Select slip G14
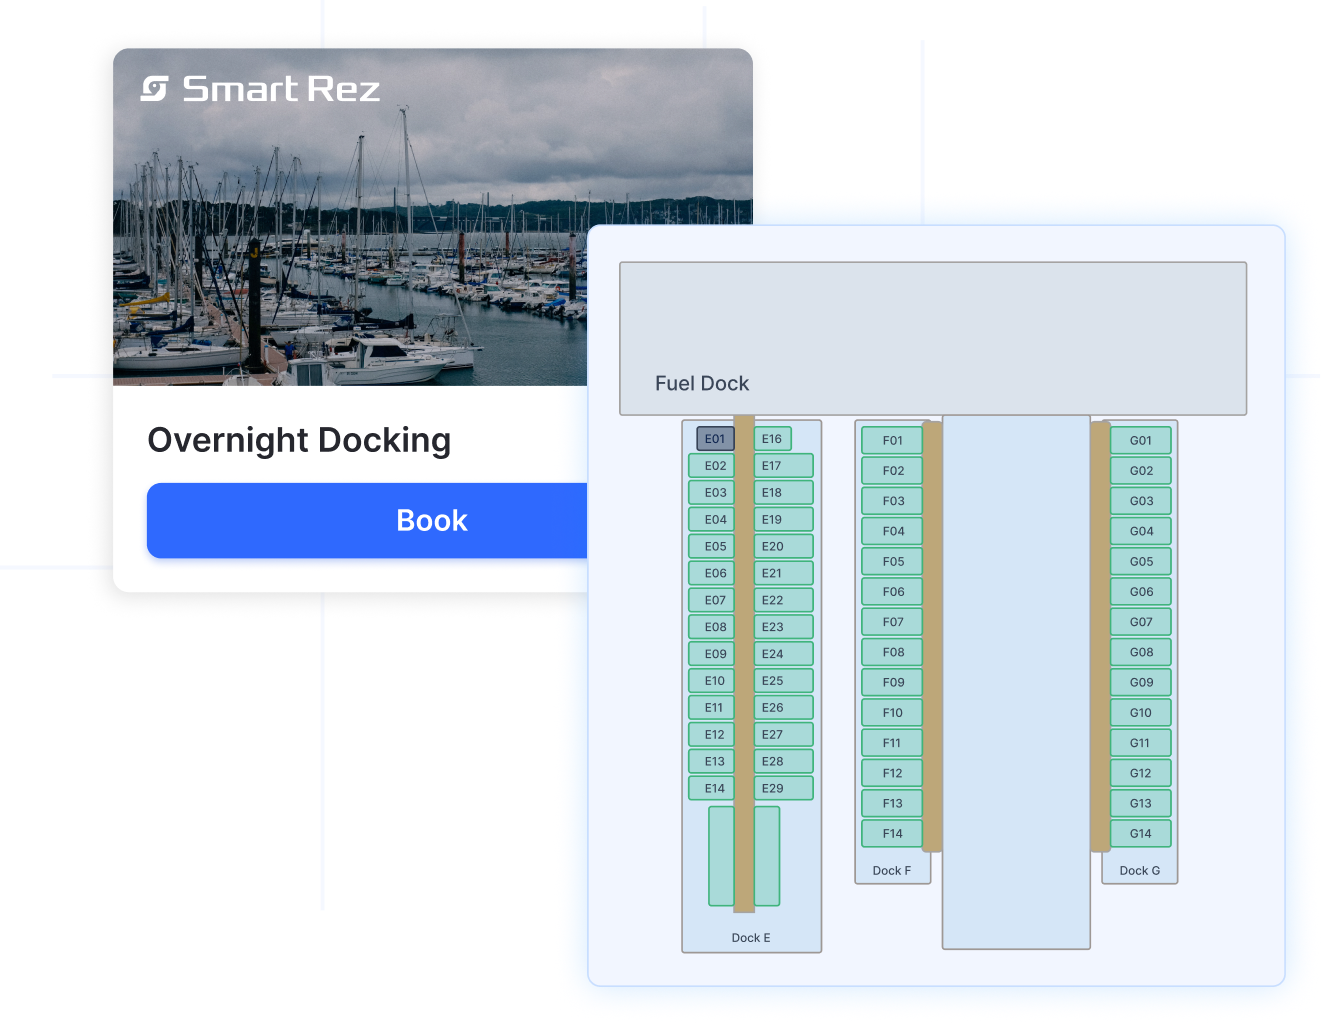 (1141, 834)
